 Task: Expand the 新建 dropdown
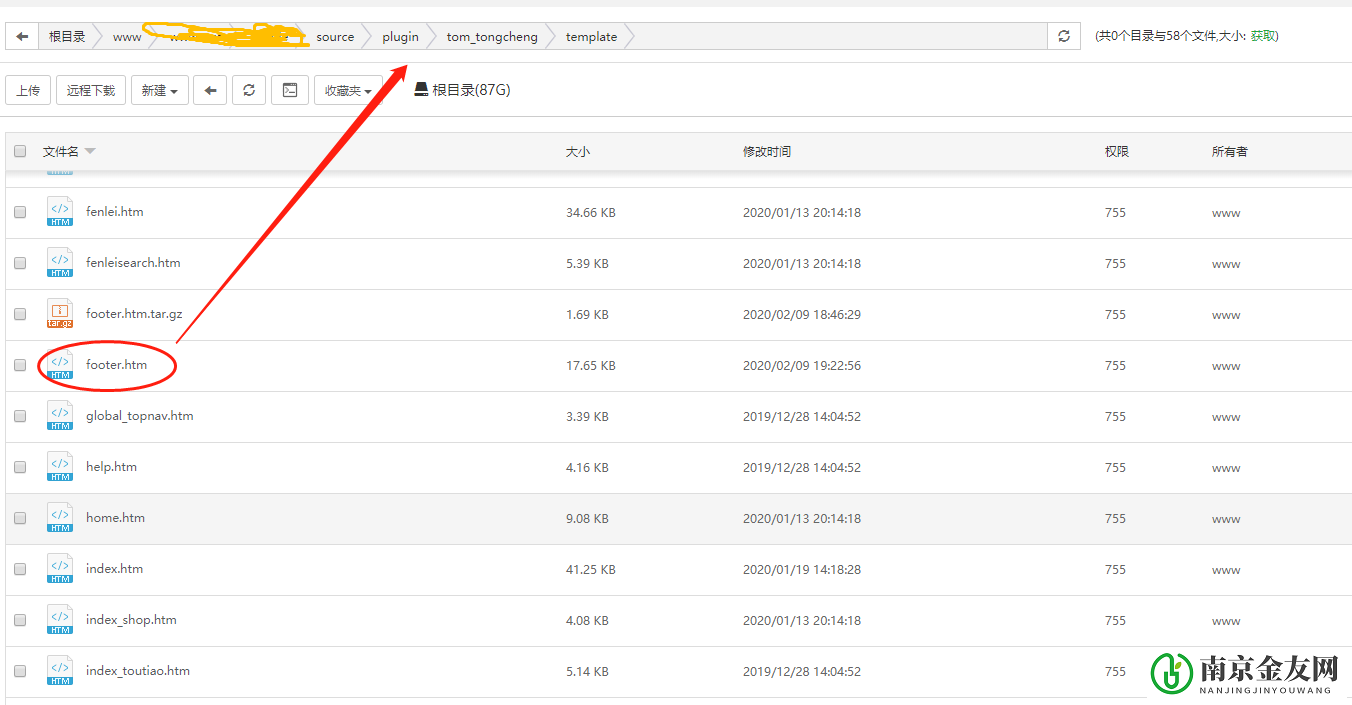click(160, 90)
